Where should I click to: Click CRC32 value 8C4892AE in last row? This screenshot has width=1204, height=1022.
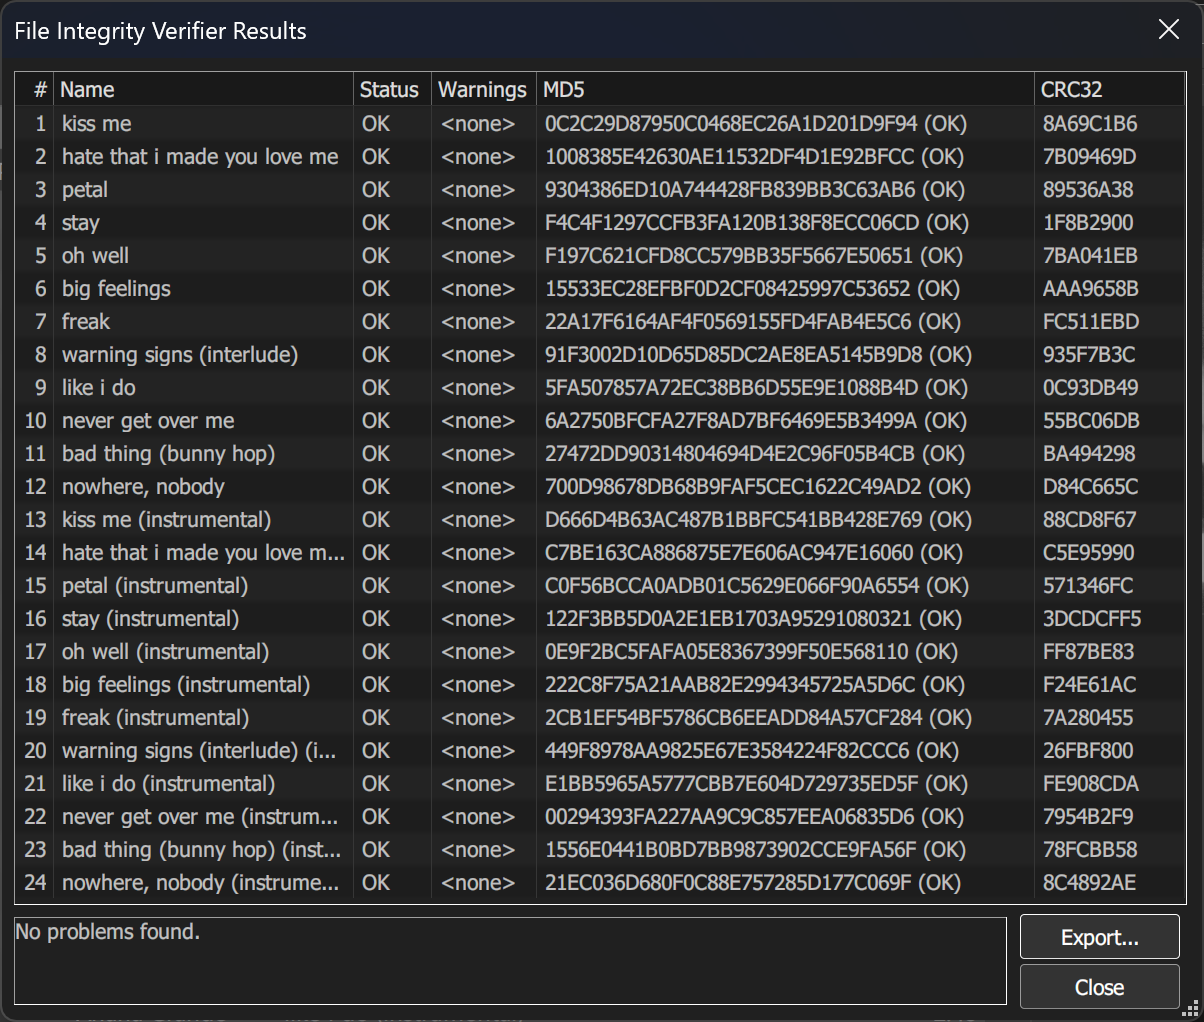click(x=1089, y=882)
